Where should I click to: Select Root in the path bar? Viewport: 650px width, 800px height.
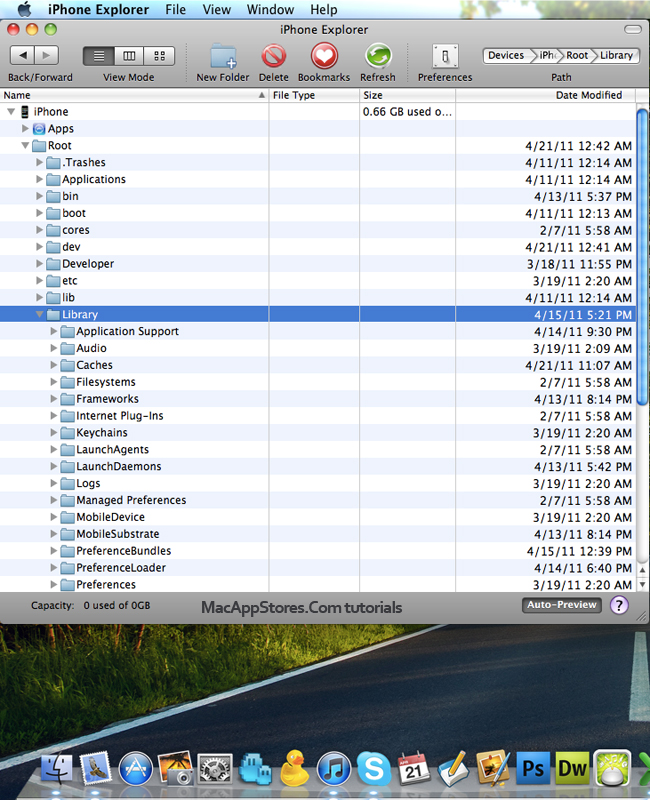pyautogui.click(x=577, y=55)
